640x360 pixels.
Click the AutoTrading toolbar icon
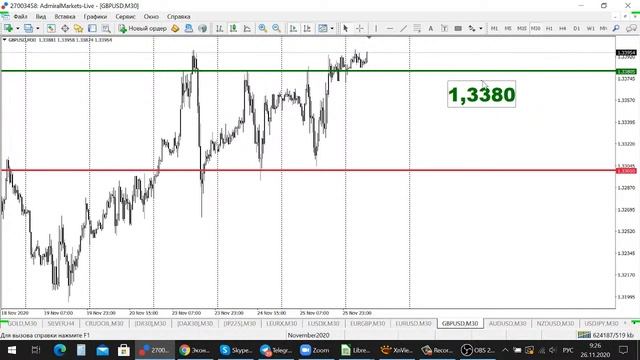pyautogui.click(x=189, y=28)
